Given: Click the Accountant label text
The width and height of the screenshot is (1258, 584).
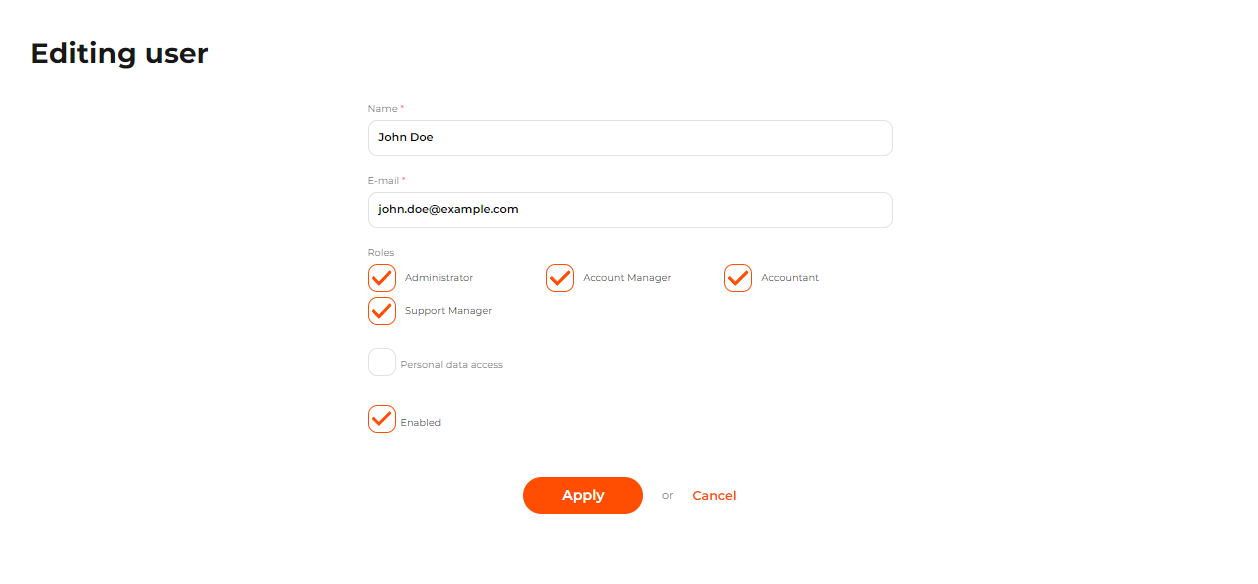Looking at the screenshot, I should [790, 278].
